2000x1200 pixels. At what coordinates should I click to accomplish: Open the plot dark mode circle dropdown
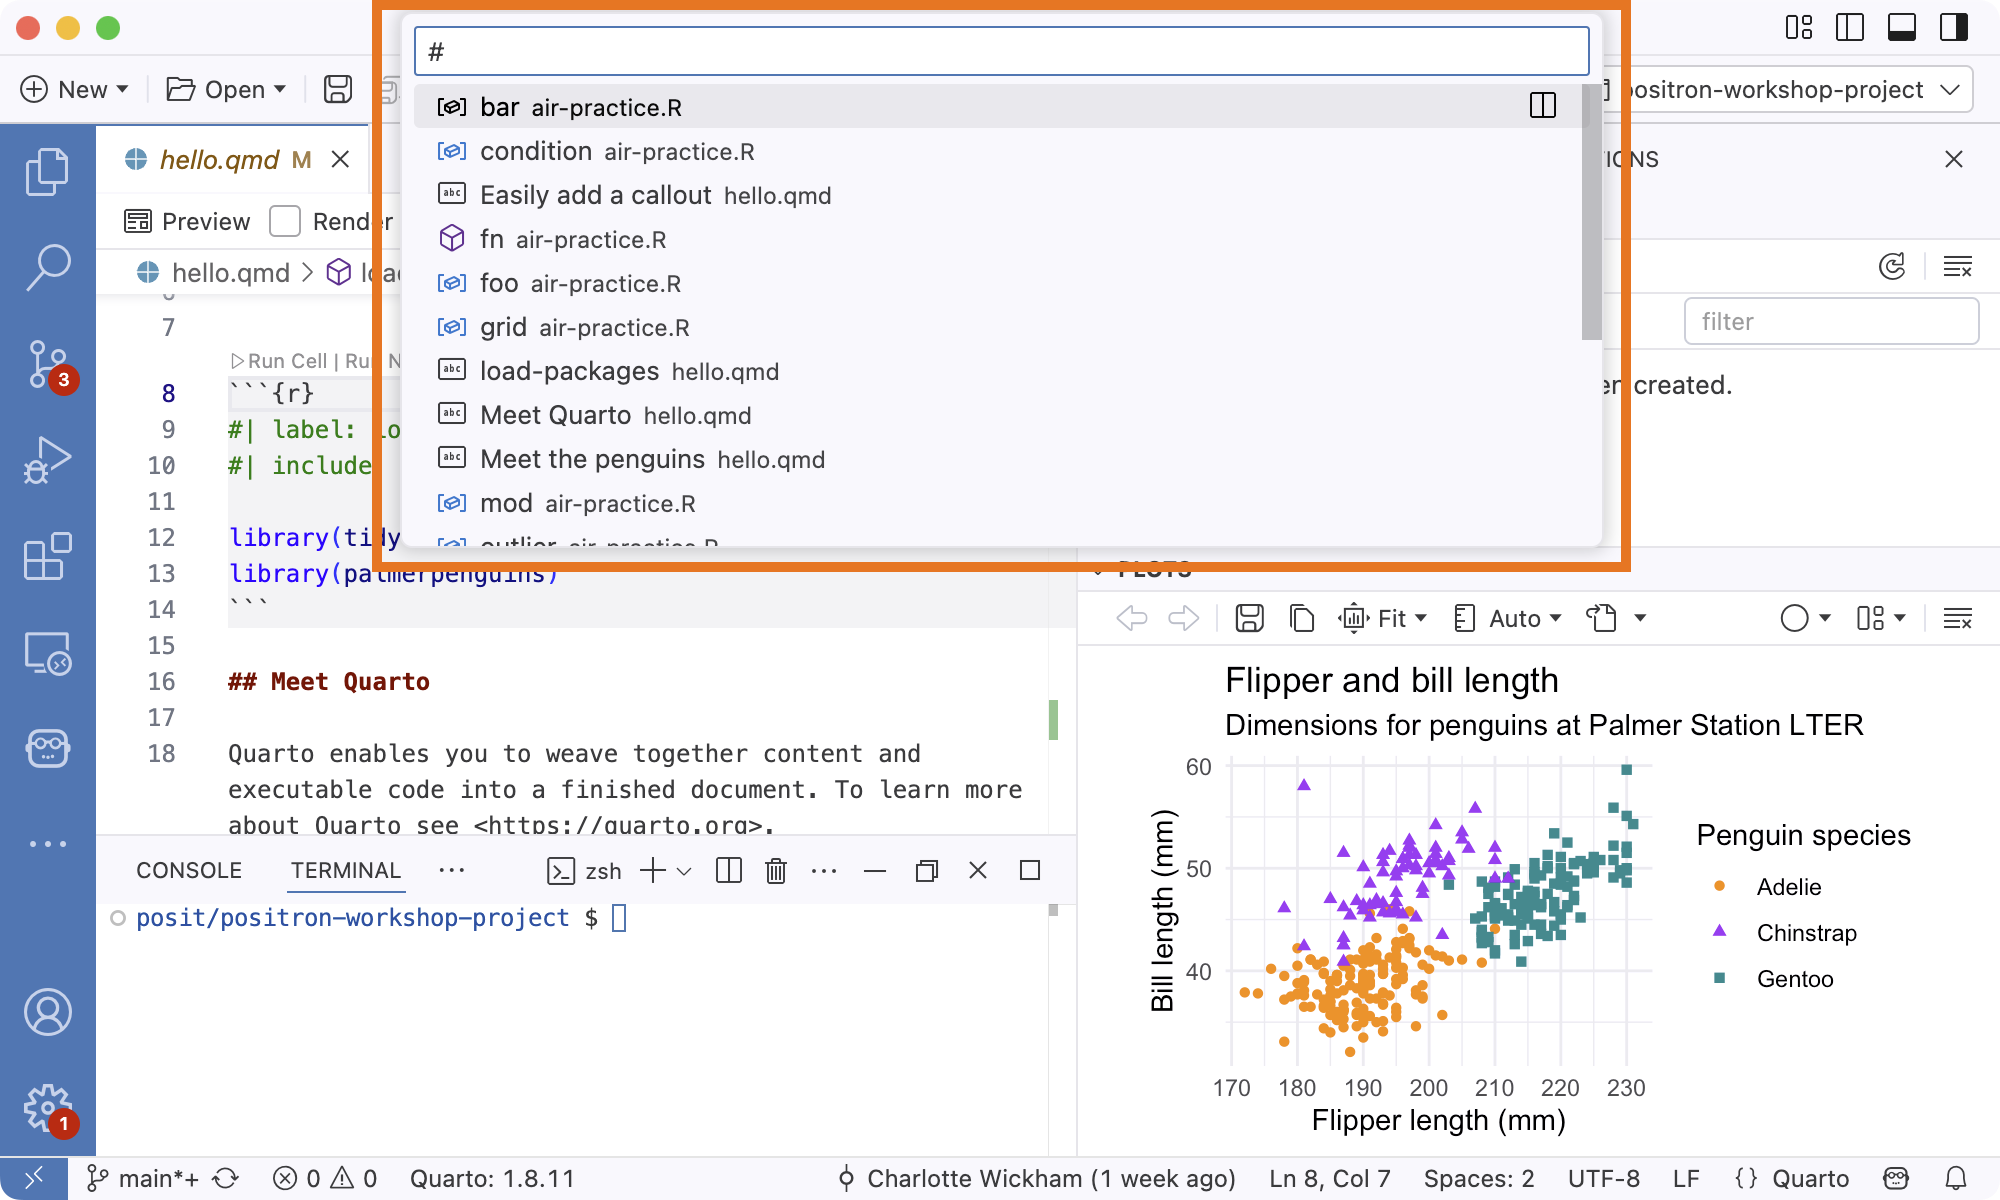click(1805, 618)
